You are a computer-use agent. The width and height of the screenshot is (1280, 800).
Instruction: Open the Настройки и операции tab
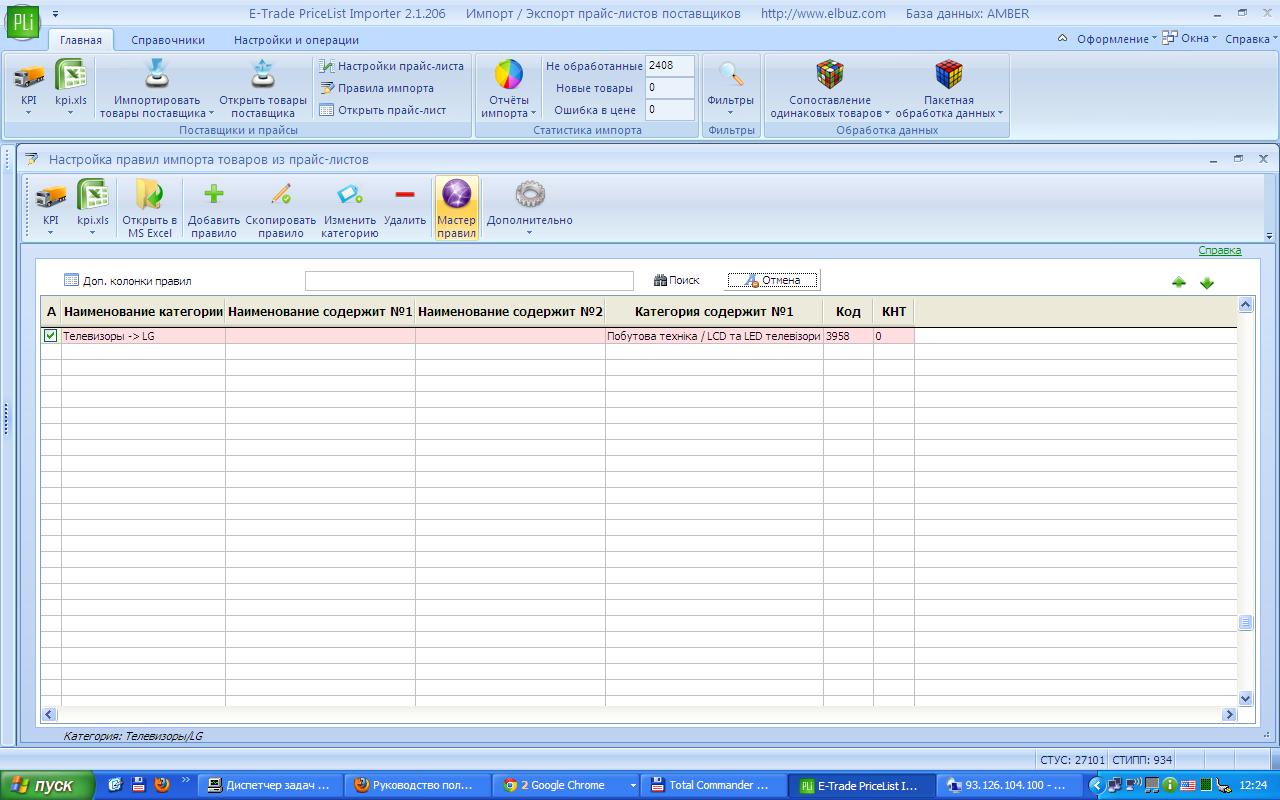[296, 40]
